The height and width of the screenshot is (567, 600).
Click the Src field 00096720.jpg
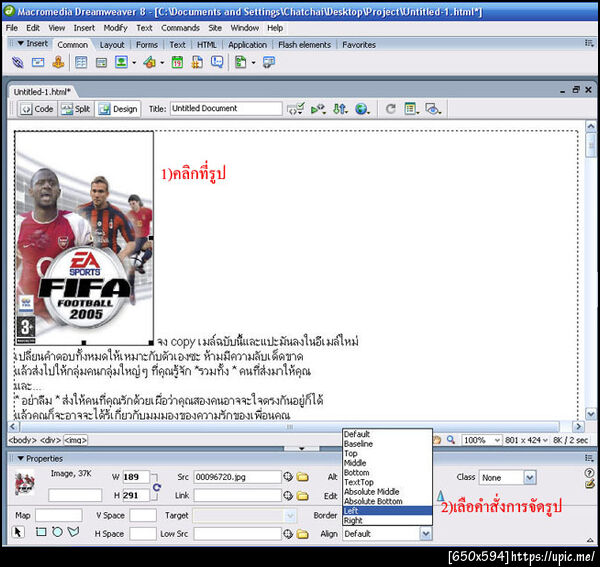coord(237,477)
